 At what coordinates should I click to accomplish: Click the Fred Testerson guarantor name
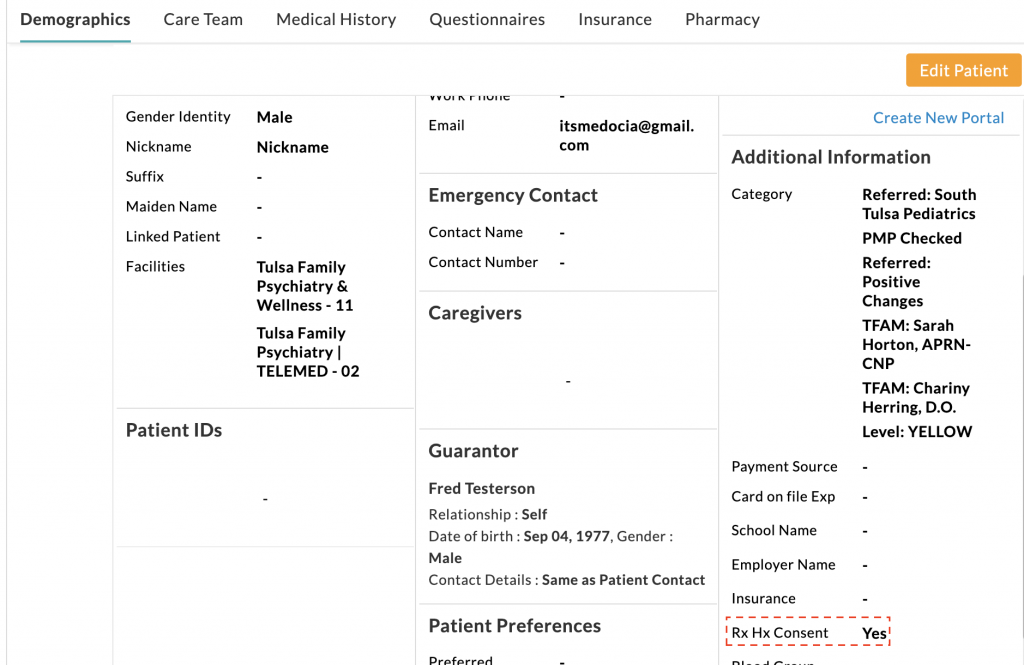click(x=481, y=488)
